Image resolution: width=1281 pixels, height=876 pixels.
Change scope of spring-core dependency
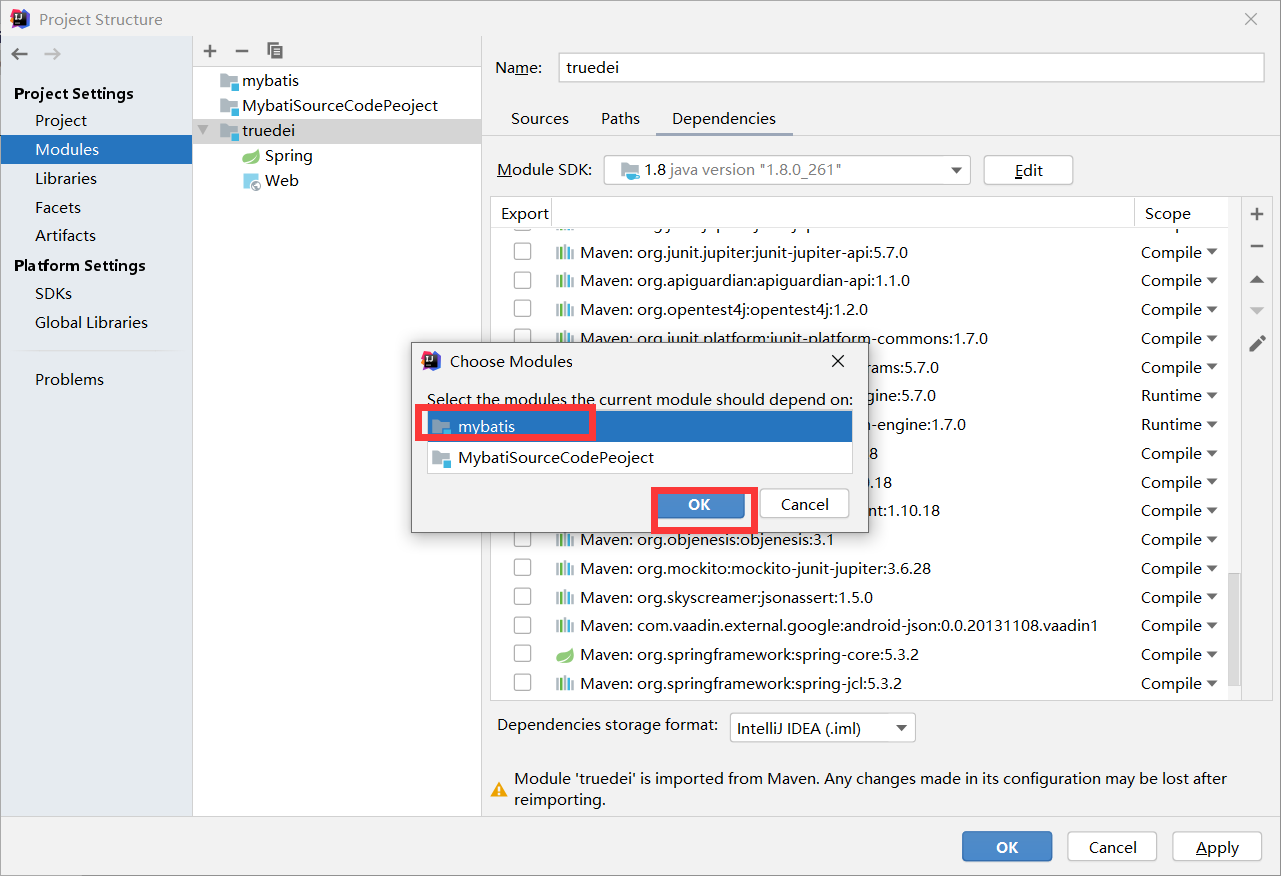click(x=1179, y=655)
